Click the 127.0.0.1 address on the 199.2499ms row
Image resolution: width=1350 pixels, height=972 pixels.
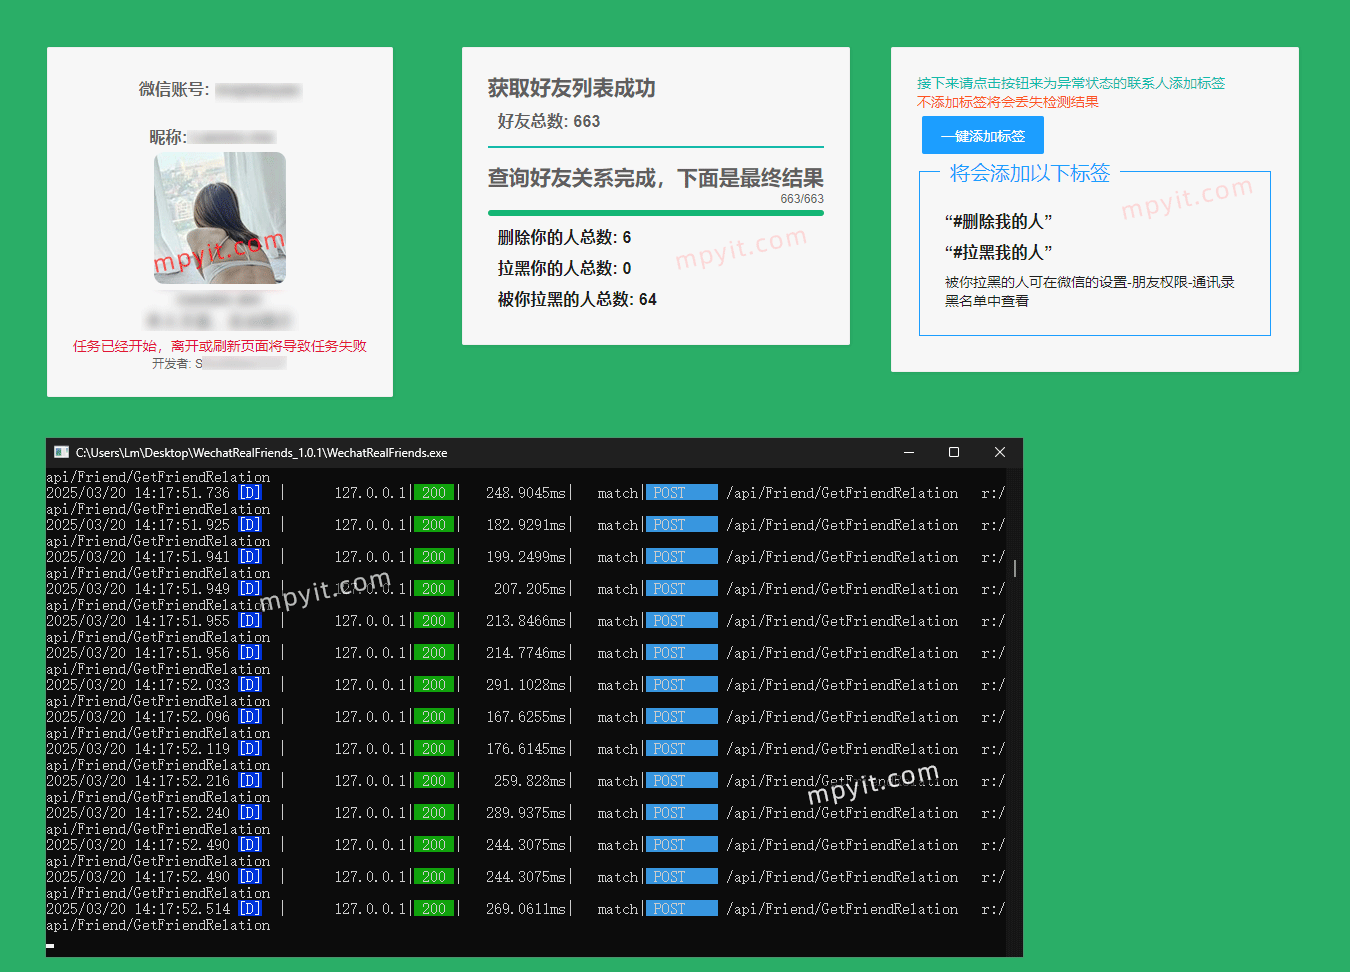[370, 557]
